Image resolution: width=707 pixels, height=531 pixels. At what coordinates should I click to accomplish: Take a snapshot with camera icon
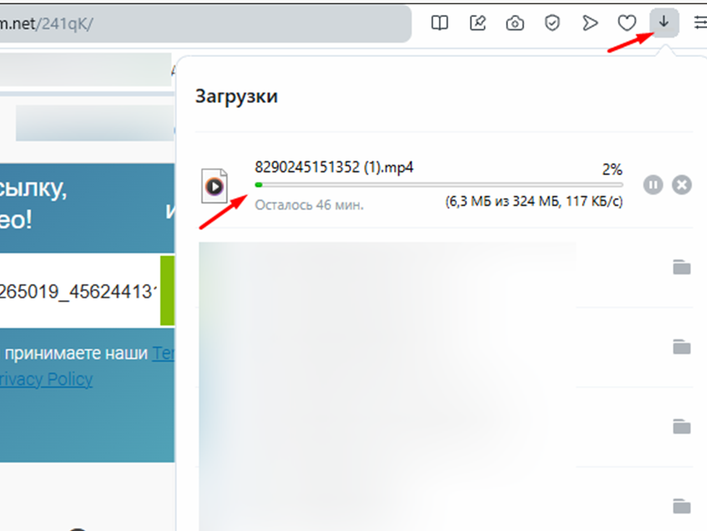point(515,23)
